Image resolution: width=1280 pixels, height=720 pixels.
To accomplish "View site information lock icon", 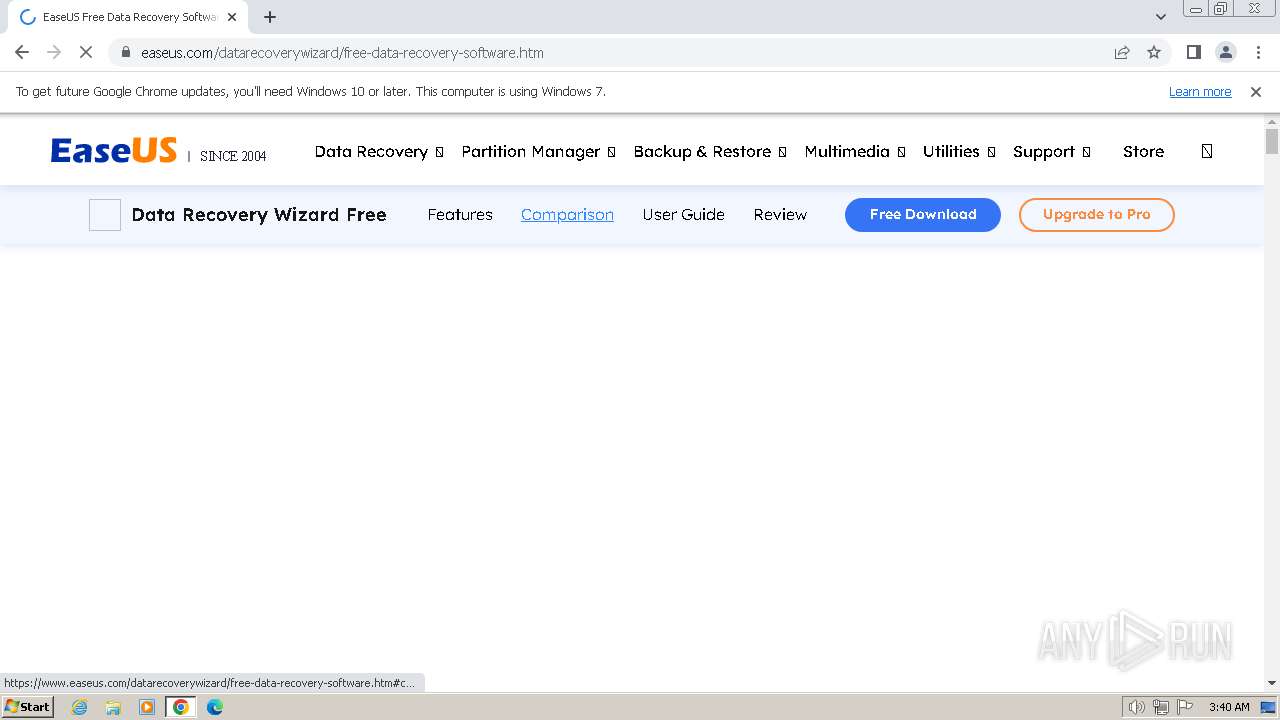I will (126, 52).
